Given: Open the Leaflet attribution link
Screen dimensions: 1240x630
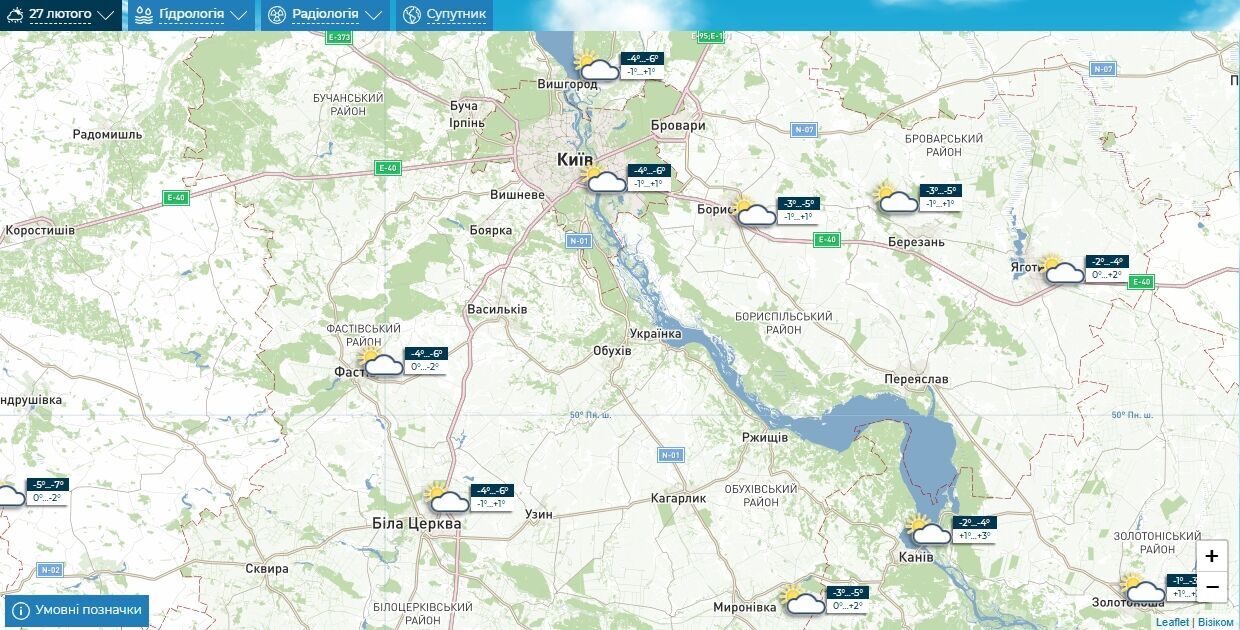Looking at the screenshot, I should coord(1172,622).
